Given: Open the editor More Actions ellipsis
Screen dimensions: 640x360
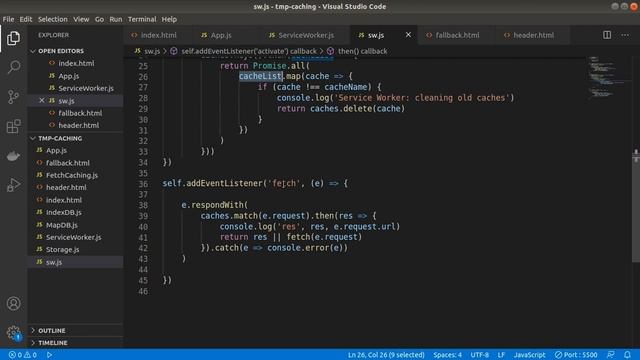Looking at the screenshot, I should tap(625, 35).
